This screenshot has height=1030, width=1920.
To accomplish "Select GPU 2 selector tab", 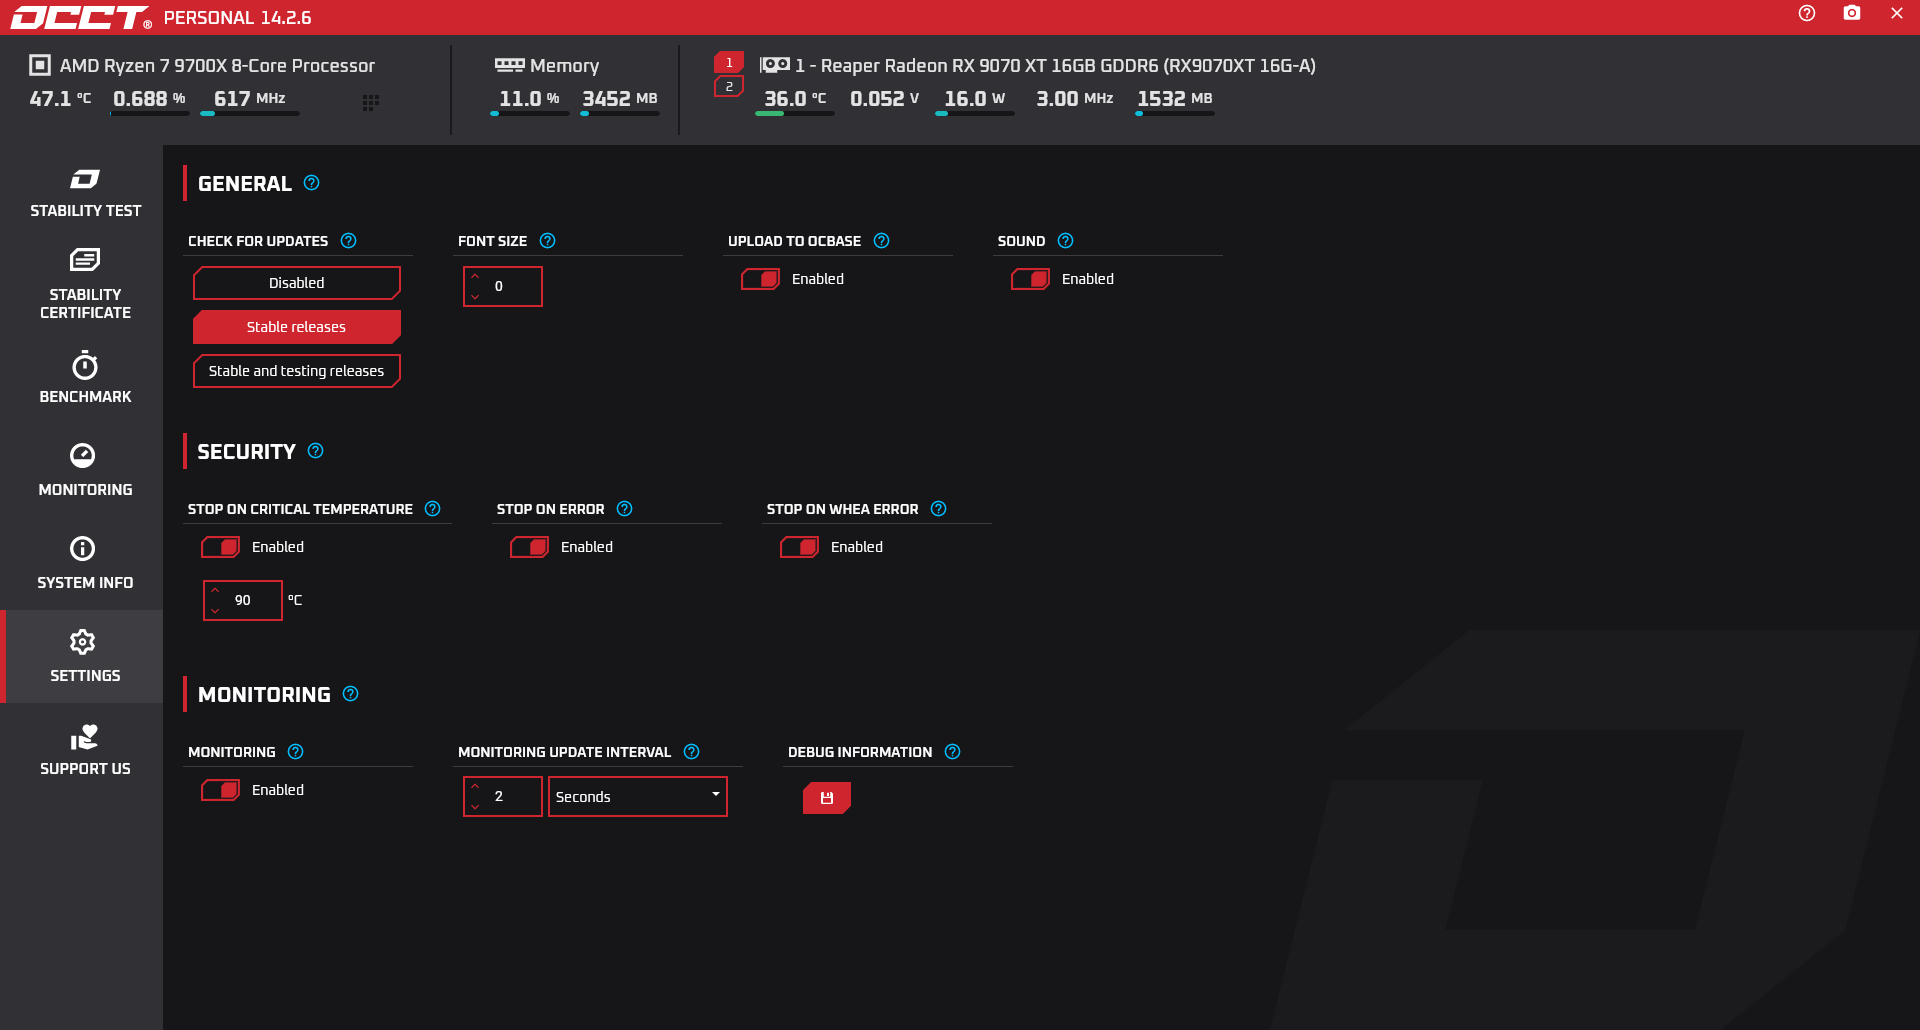I will [x=729, y=87].
